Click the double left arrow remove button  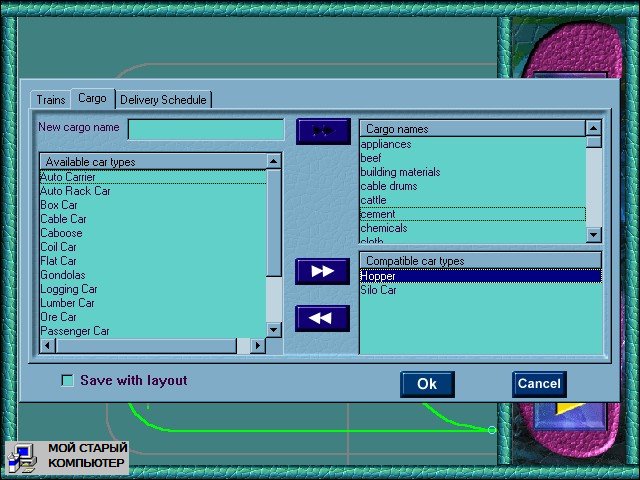[322, 318]
